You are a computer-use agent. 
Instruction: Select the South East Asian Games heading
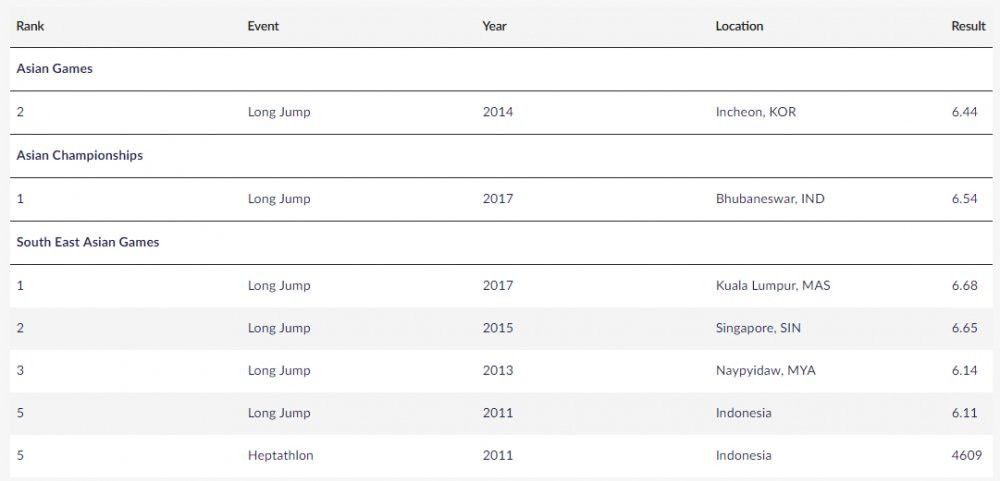(x=88, y=242)
